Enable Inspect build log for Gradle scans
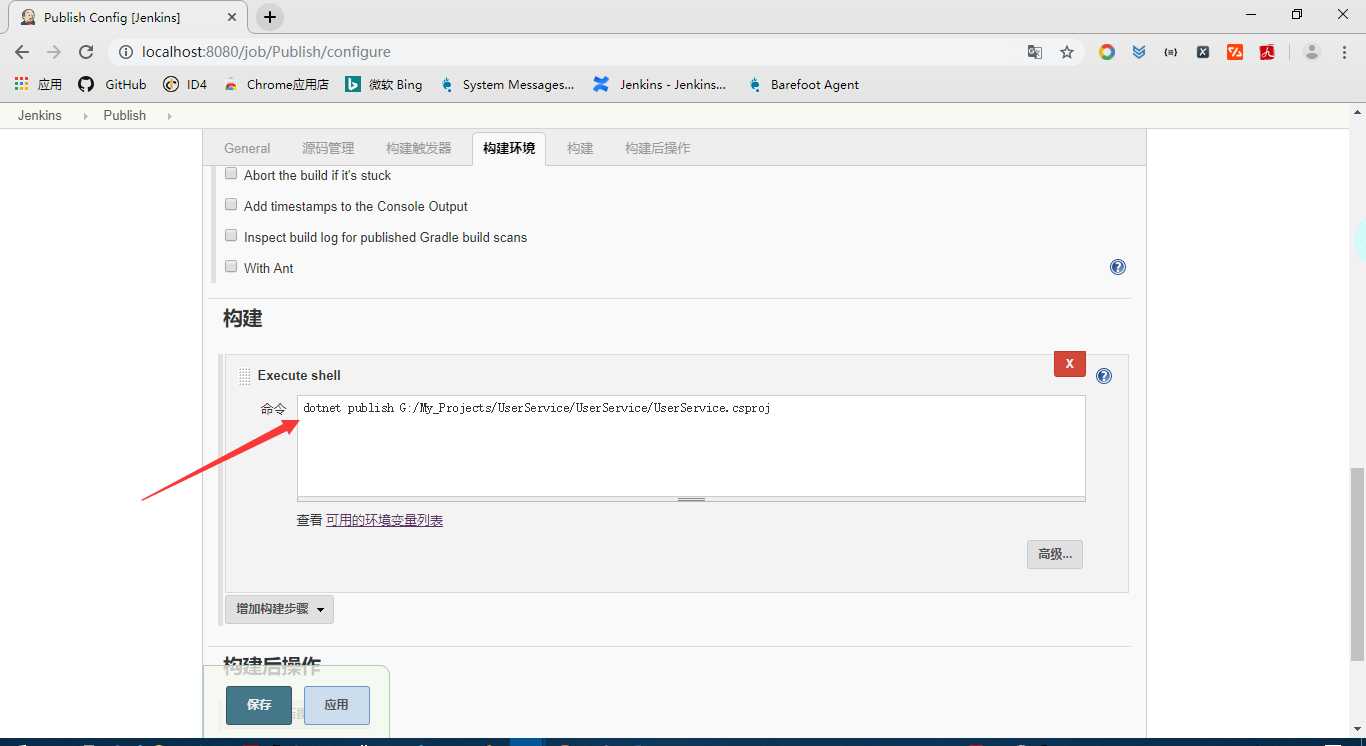This screenshot has width=1366, height=746. pos(231,236)
